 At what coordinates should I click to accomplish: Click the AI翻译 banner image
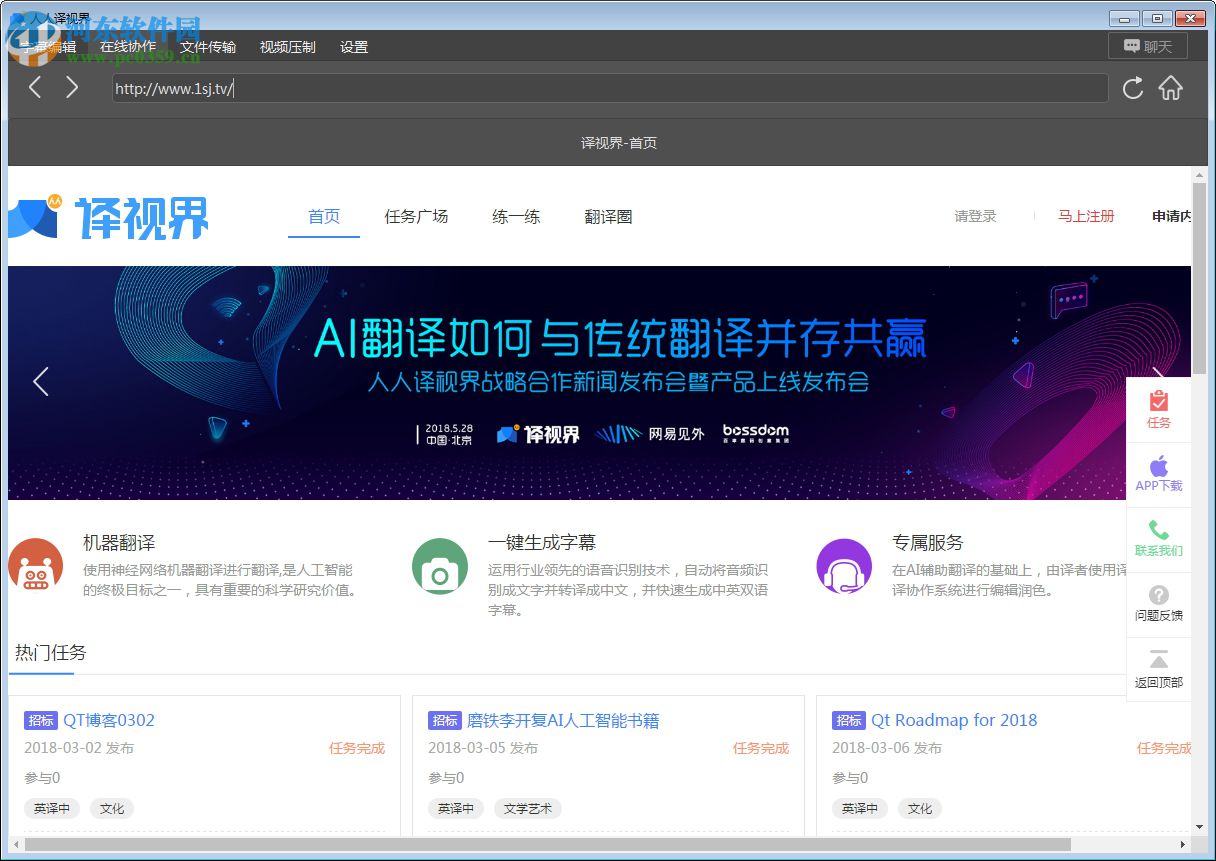[x=600, y=383]
